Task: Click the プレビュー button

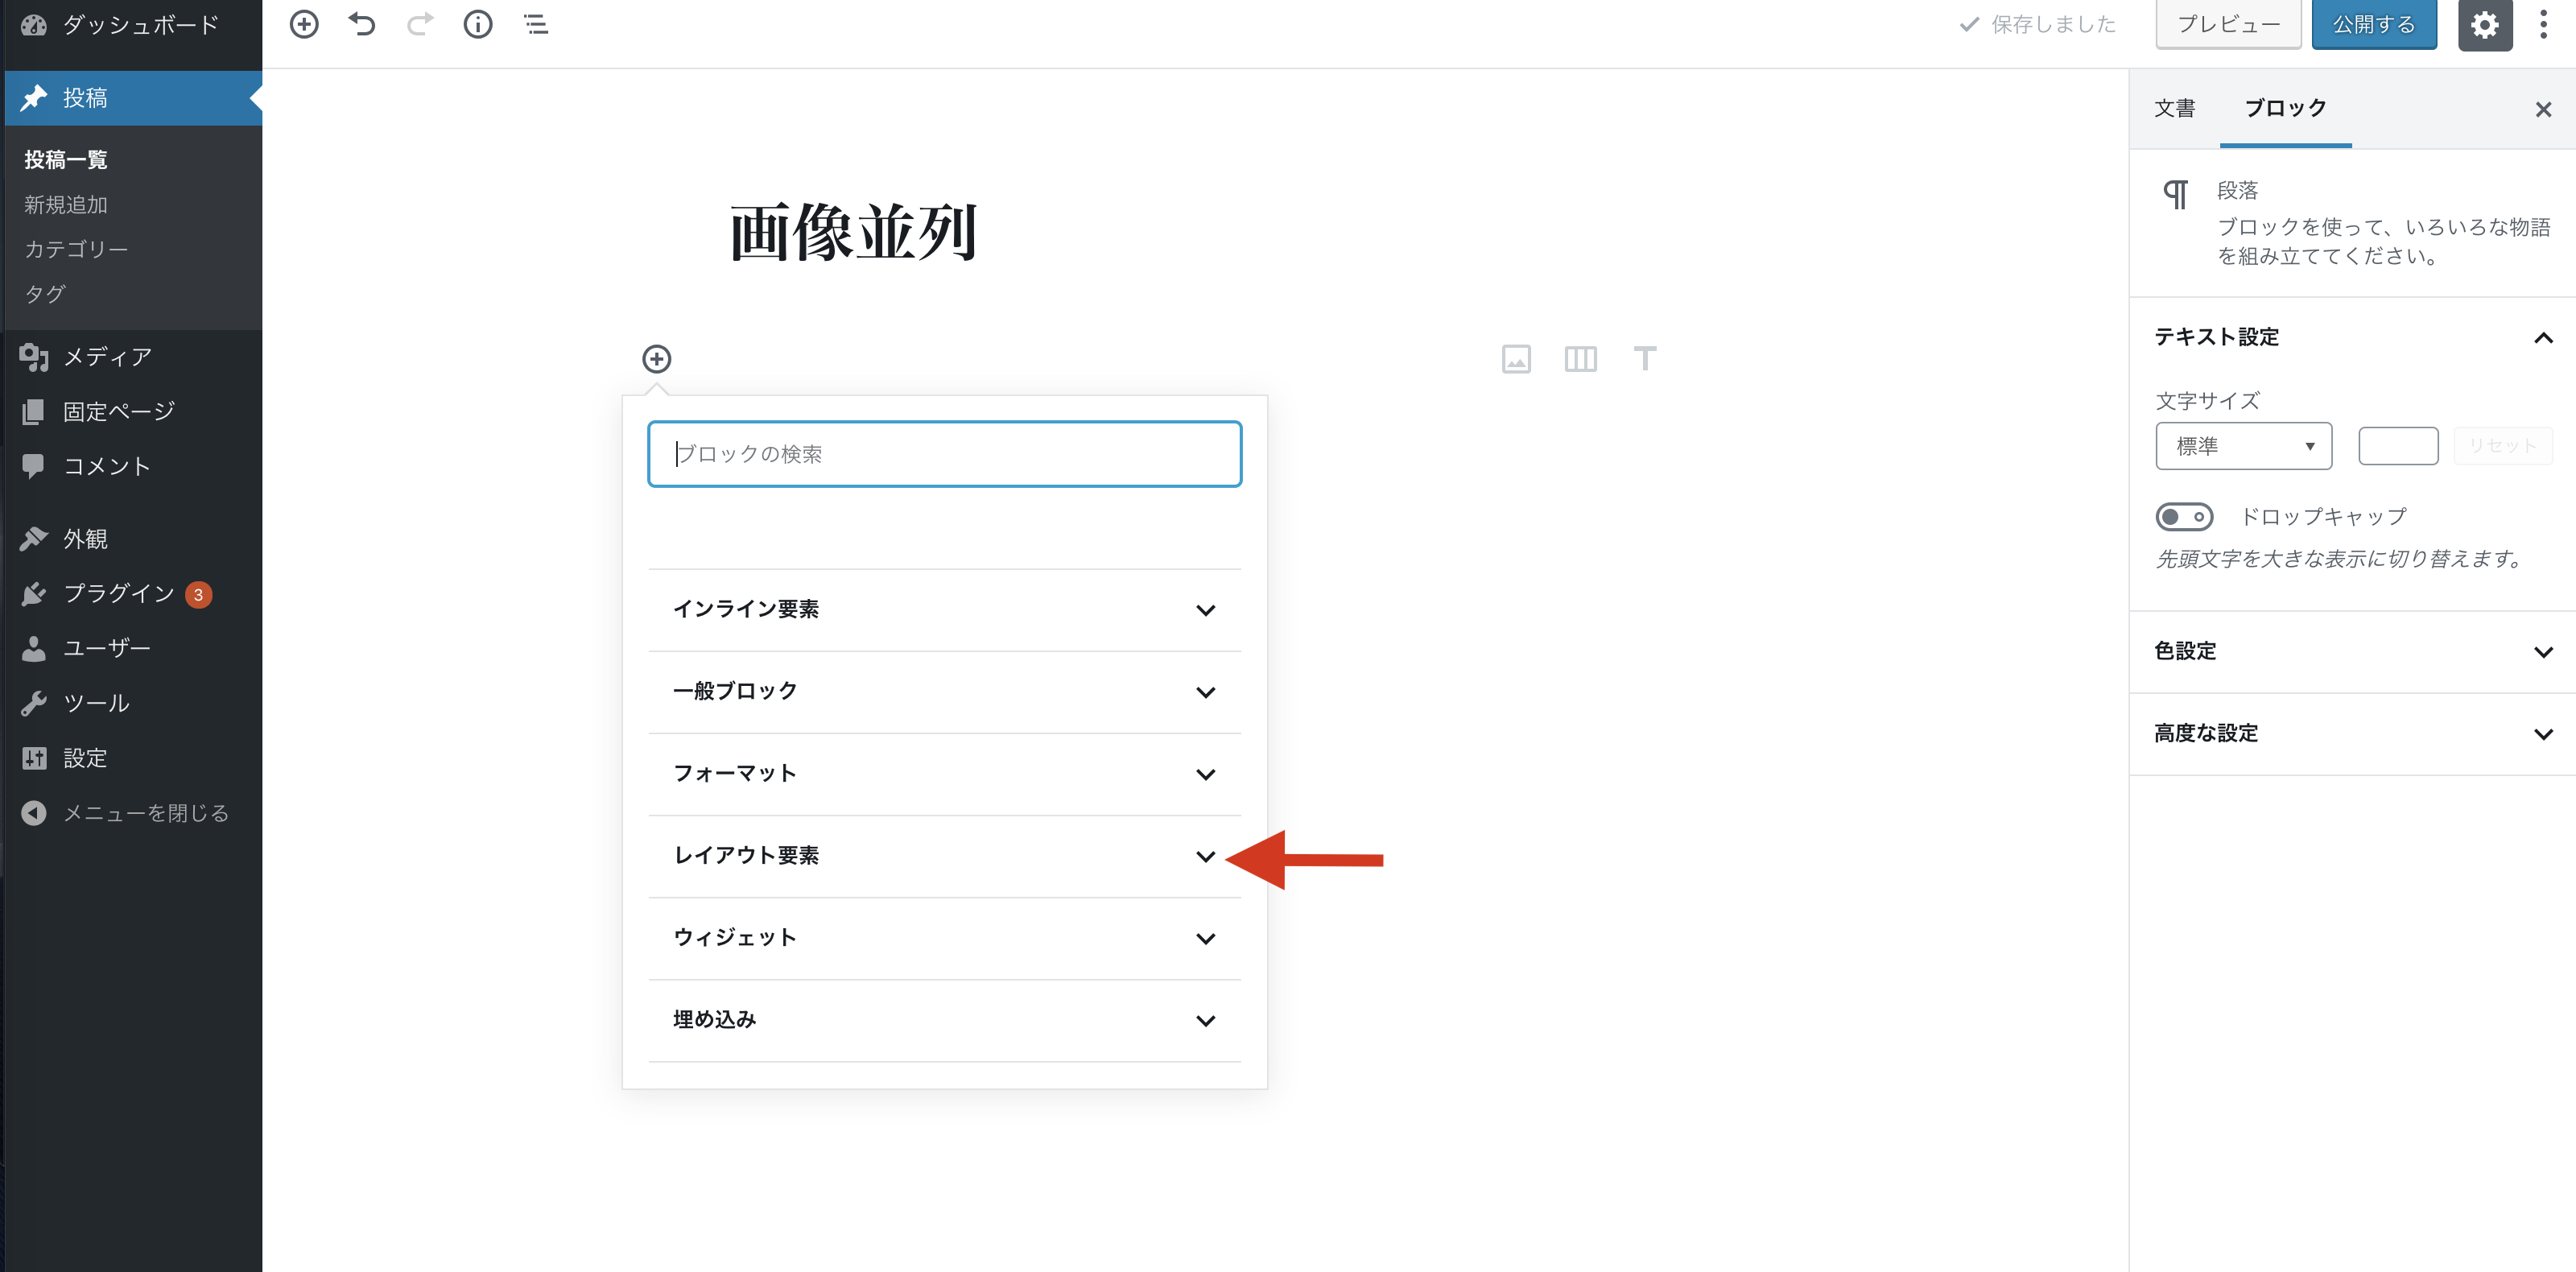Action: click(2228, 24)
